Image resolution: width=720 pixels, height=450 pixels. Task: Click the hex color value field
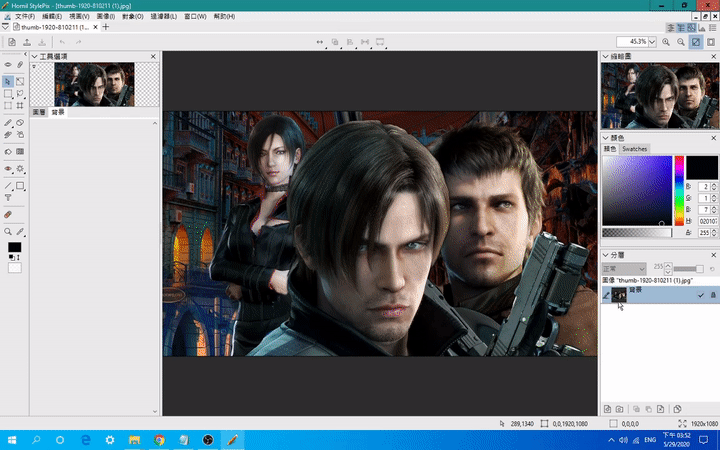708,221
